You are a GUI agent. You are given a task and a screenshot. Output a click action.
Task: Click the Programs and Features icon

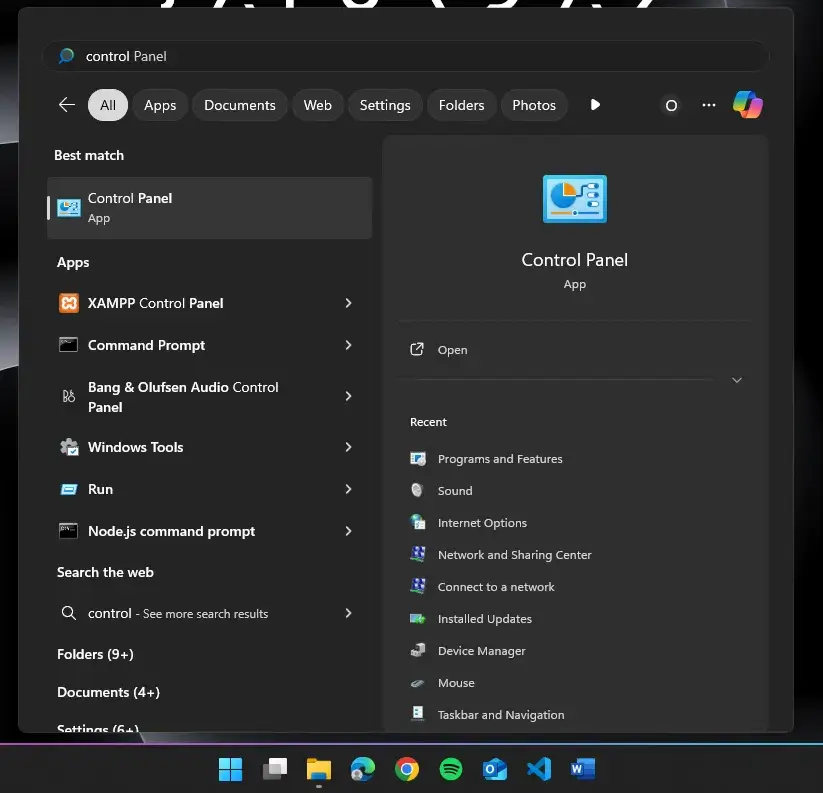pos(418,459)
